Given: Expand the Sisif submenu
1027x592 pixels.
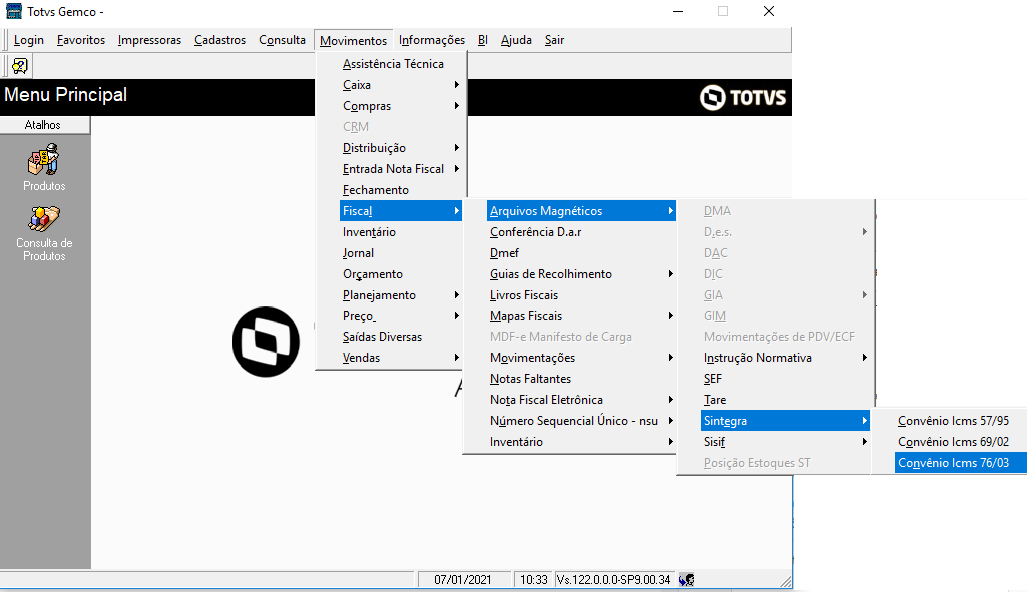Looking at the screenshot, I should (785, 441).
